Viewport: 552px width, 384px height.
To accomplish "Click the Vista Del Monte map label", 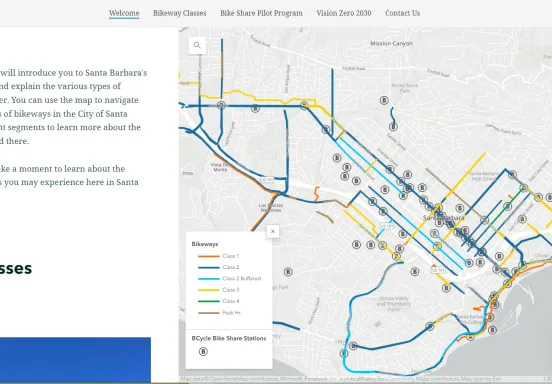I will point(220,167).
